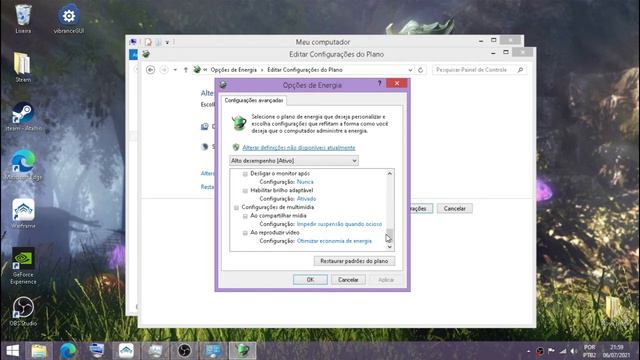
Task: Go up one level in control panel
Action: click(186, 70)
